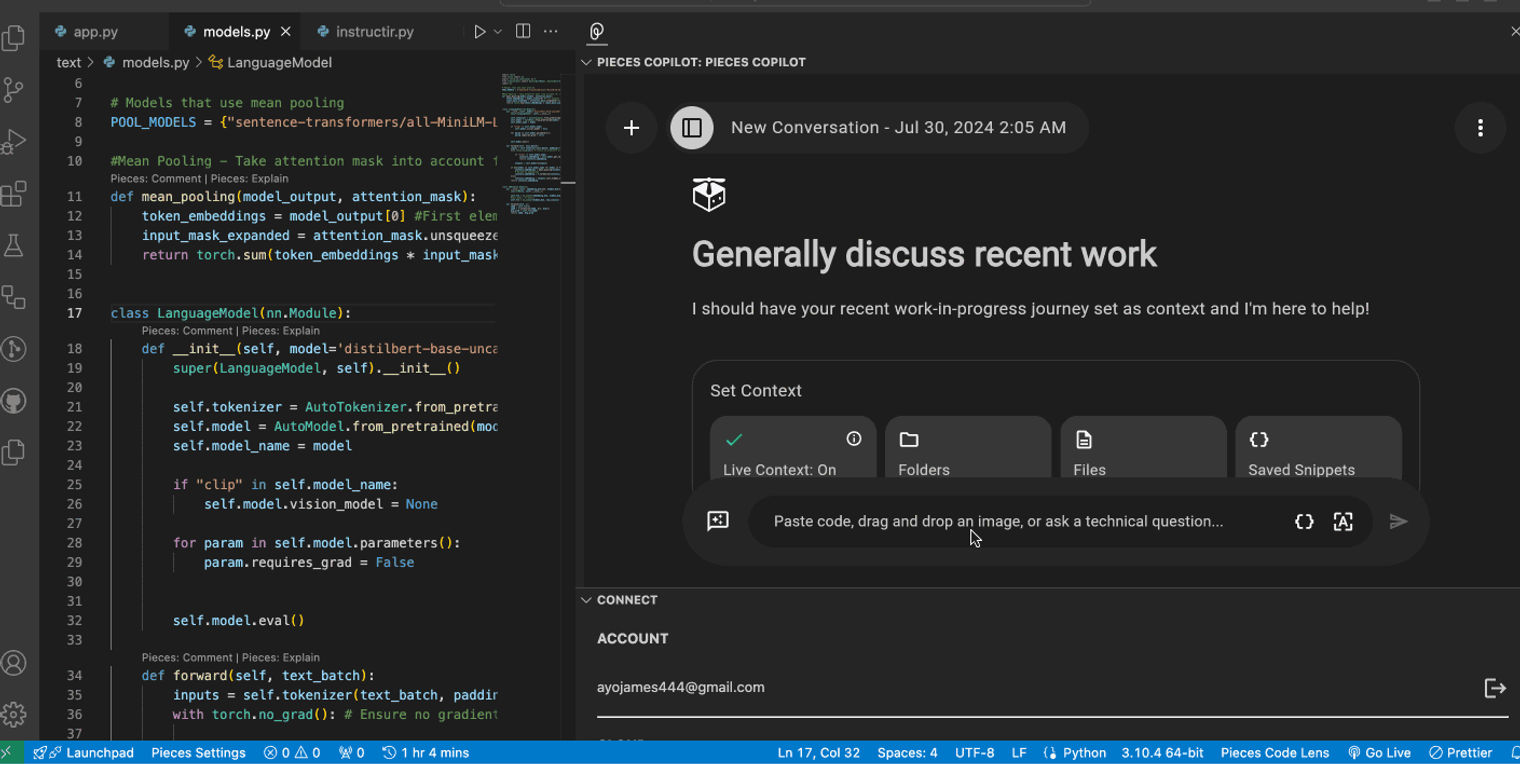Toggle Pieces Code Lens in status bar
Viewport: 1520px width, 764px height.
pos(1275,753)
